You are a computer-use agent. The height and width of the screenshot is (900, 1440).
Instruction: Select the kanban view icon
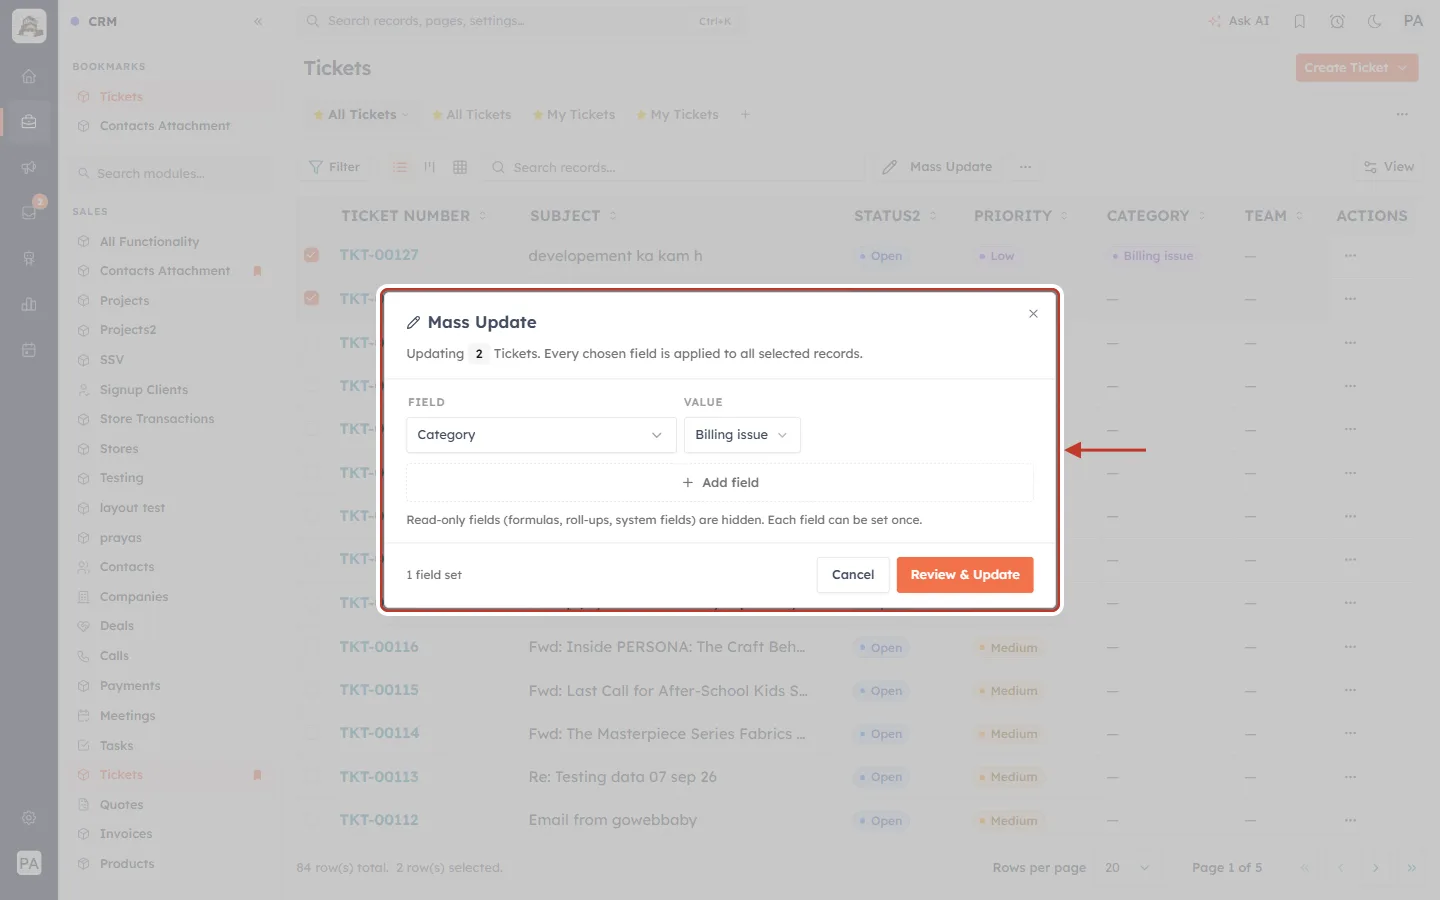point(430,167)
